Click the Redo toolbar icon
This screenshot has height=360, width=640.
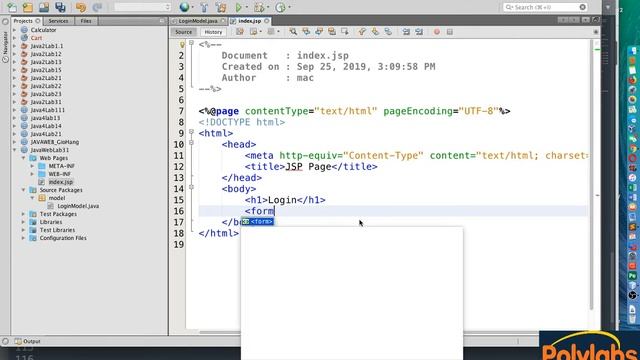pos(97,7)
